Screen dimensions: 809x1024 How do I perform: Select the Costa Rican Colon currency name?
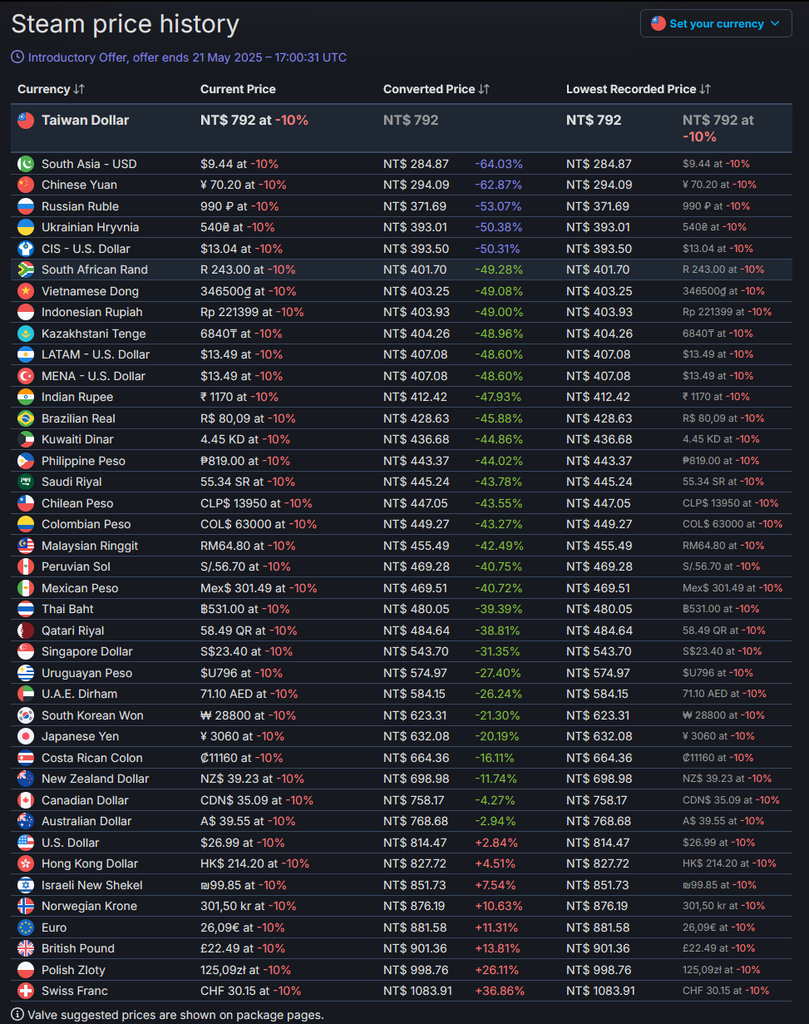coord(92,758)
